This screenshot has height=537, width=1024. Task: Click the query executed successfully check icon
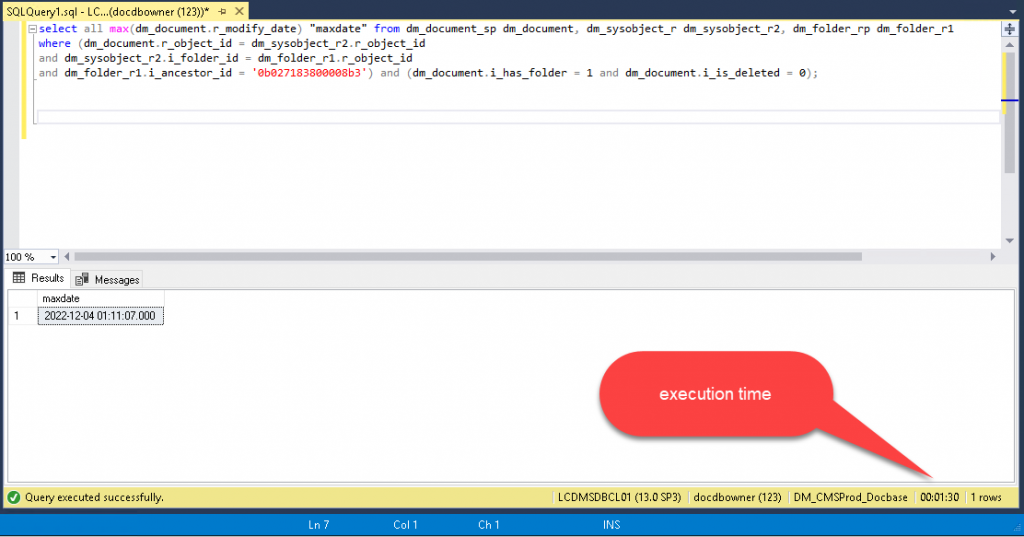pyautogui.click(x=13, y=497)
